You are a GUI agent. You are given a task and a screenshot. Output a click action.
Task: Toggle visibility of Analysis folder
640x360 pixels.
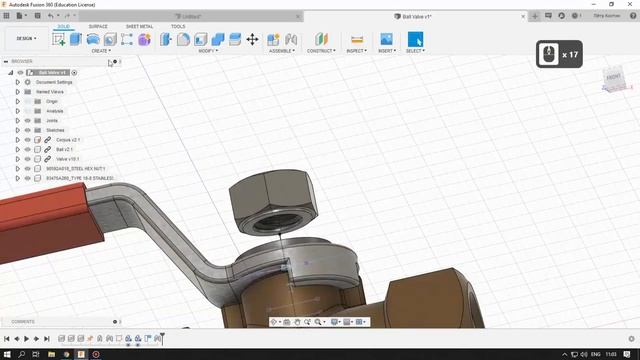tap(28, 111)
